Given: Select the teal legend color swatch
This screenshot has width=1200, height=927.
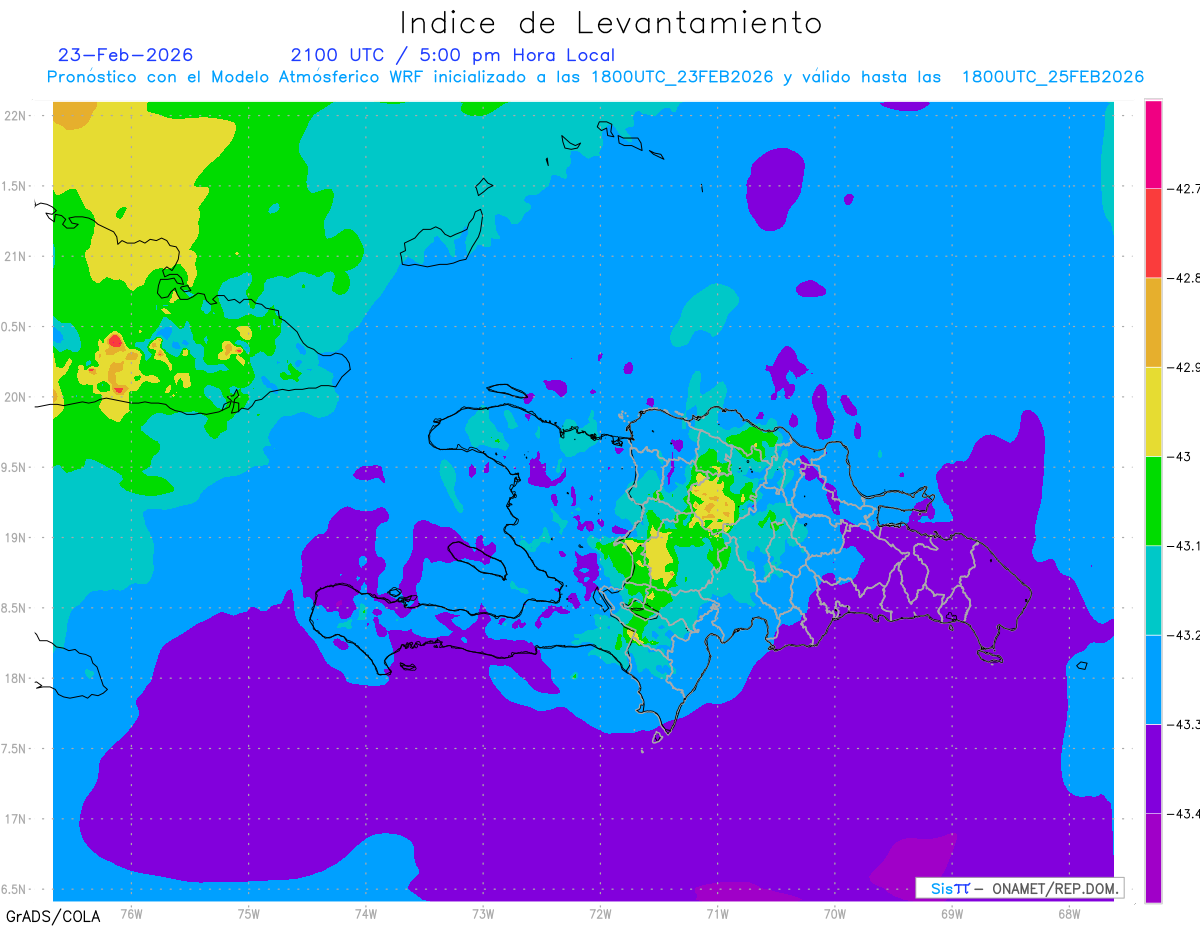Looking at the screenshot, I should 1153,590.
